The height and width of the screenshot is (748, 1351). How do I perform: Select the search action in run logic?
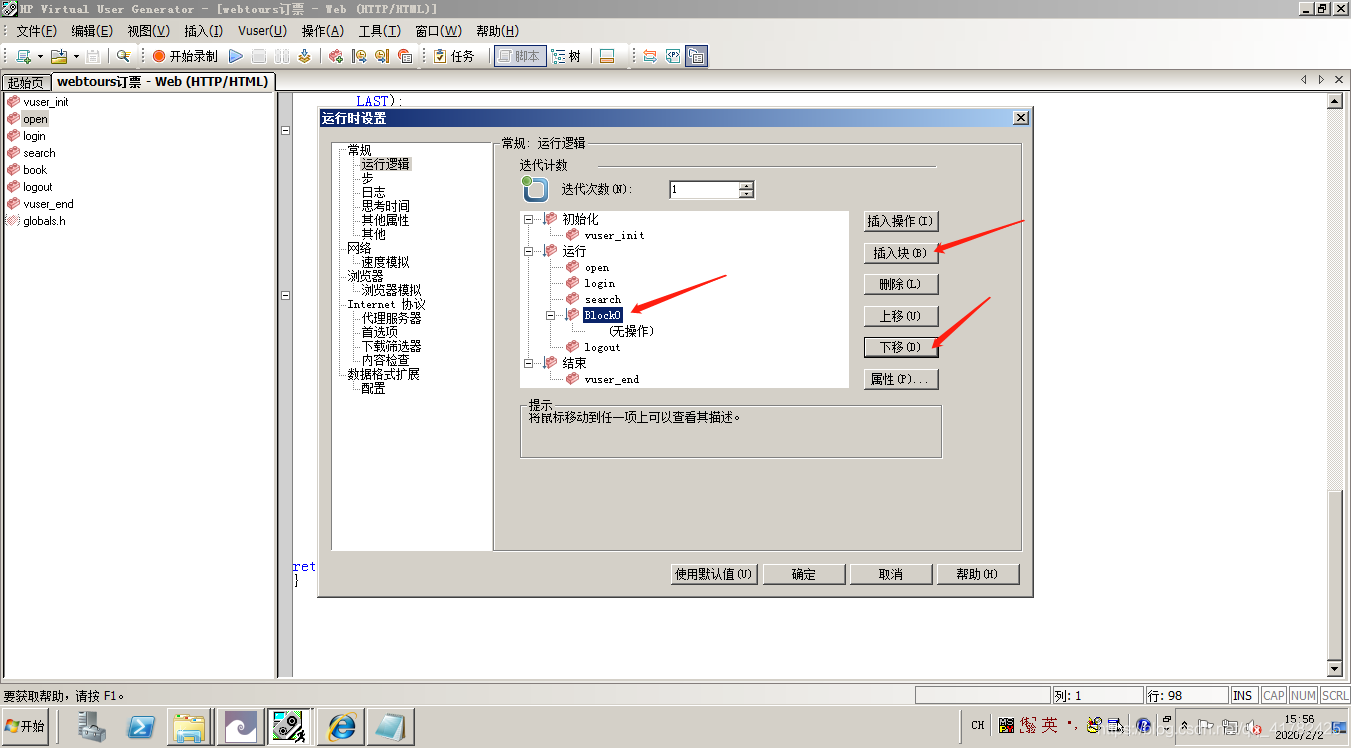pyautogui.click(x=603, y=299)
